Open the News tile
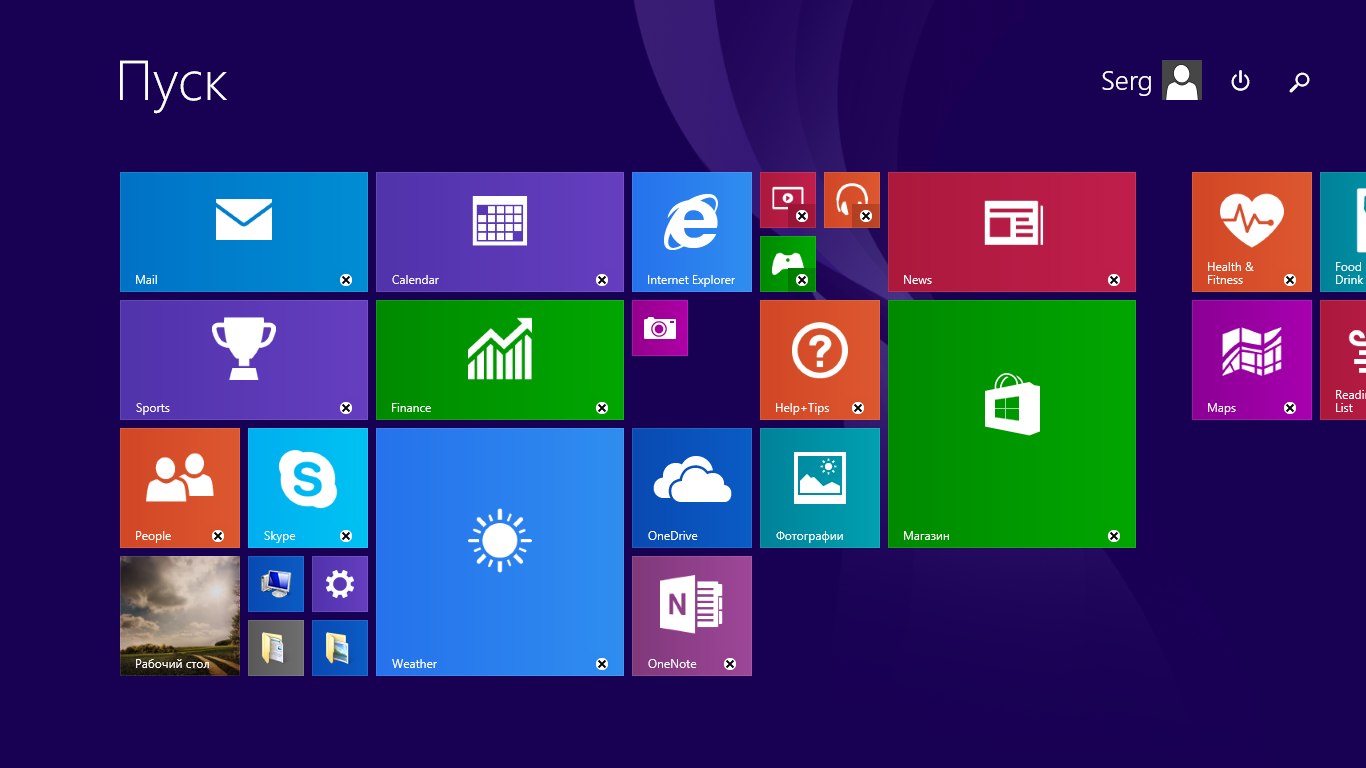1366x768 pixels. [x=1012, y=232]
